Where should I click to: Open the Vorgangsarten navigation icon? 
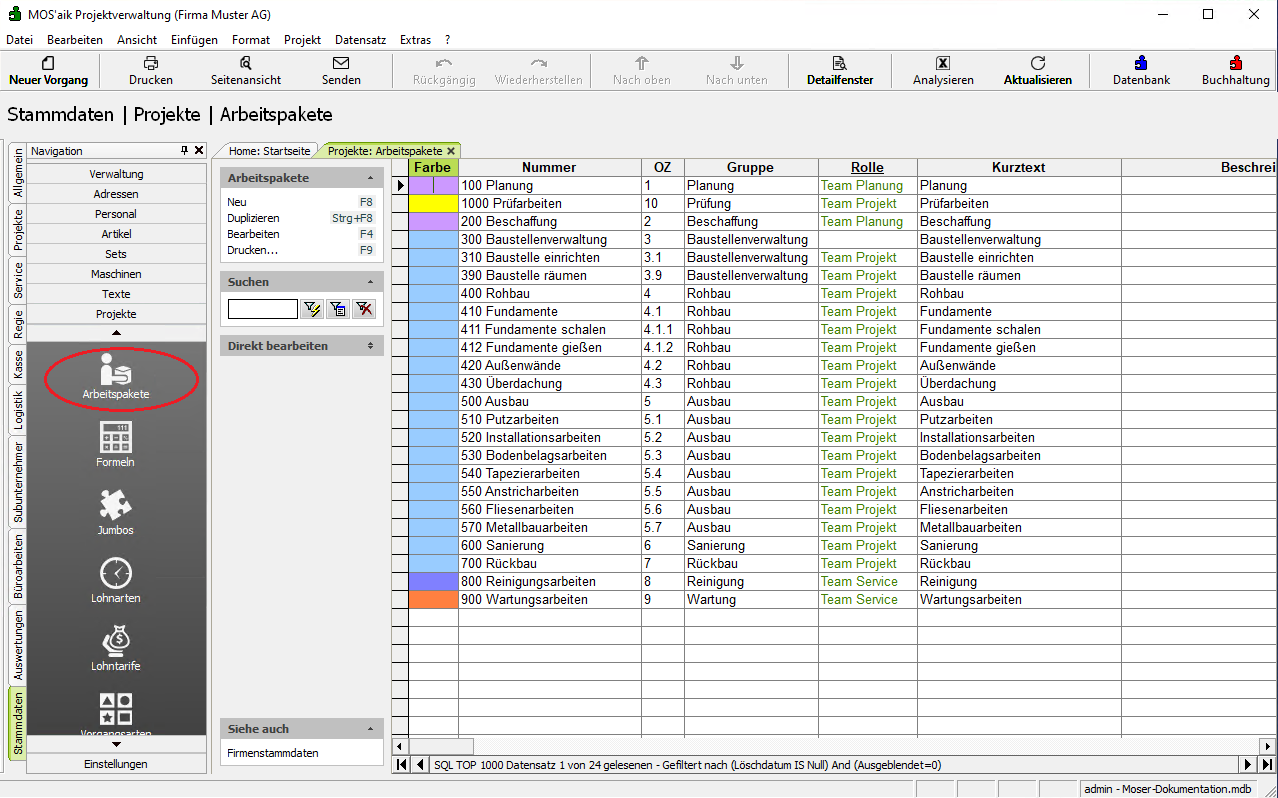(116, 715)
